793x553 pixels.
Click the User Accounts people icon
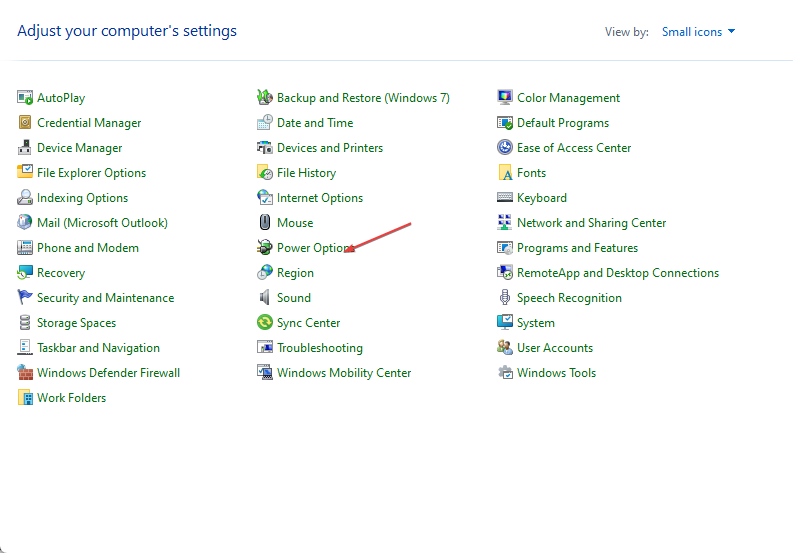pos(505,347)
